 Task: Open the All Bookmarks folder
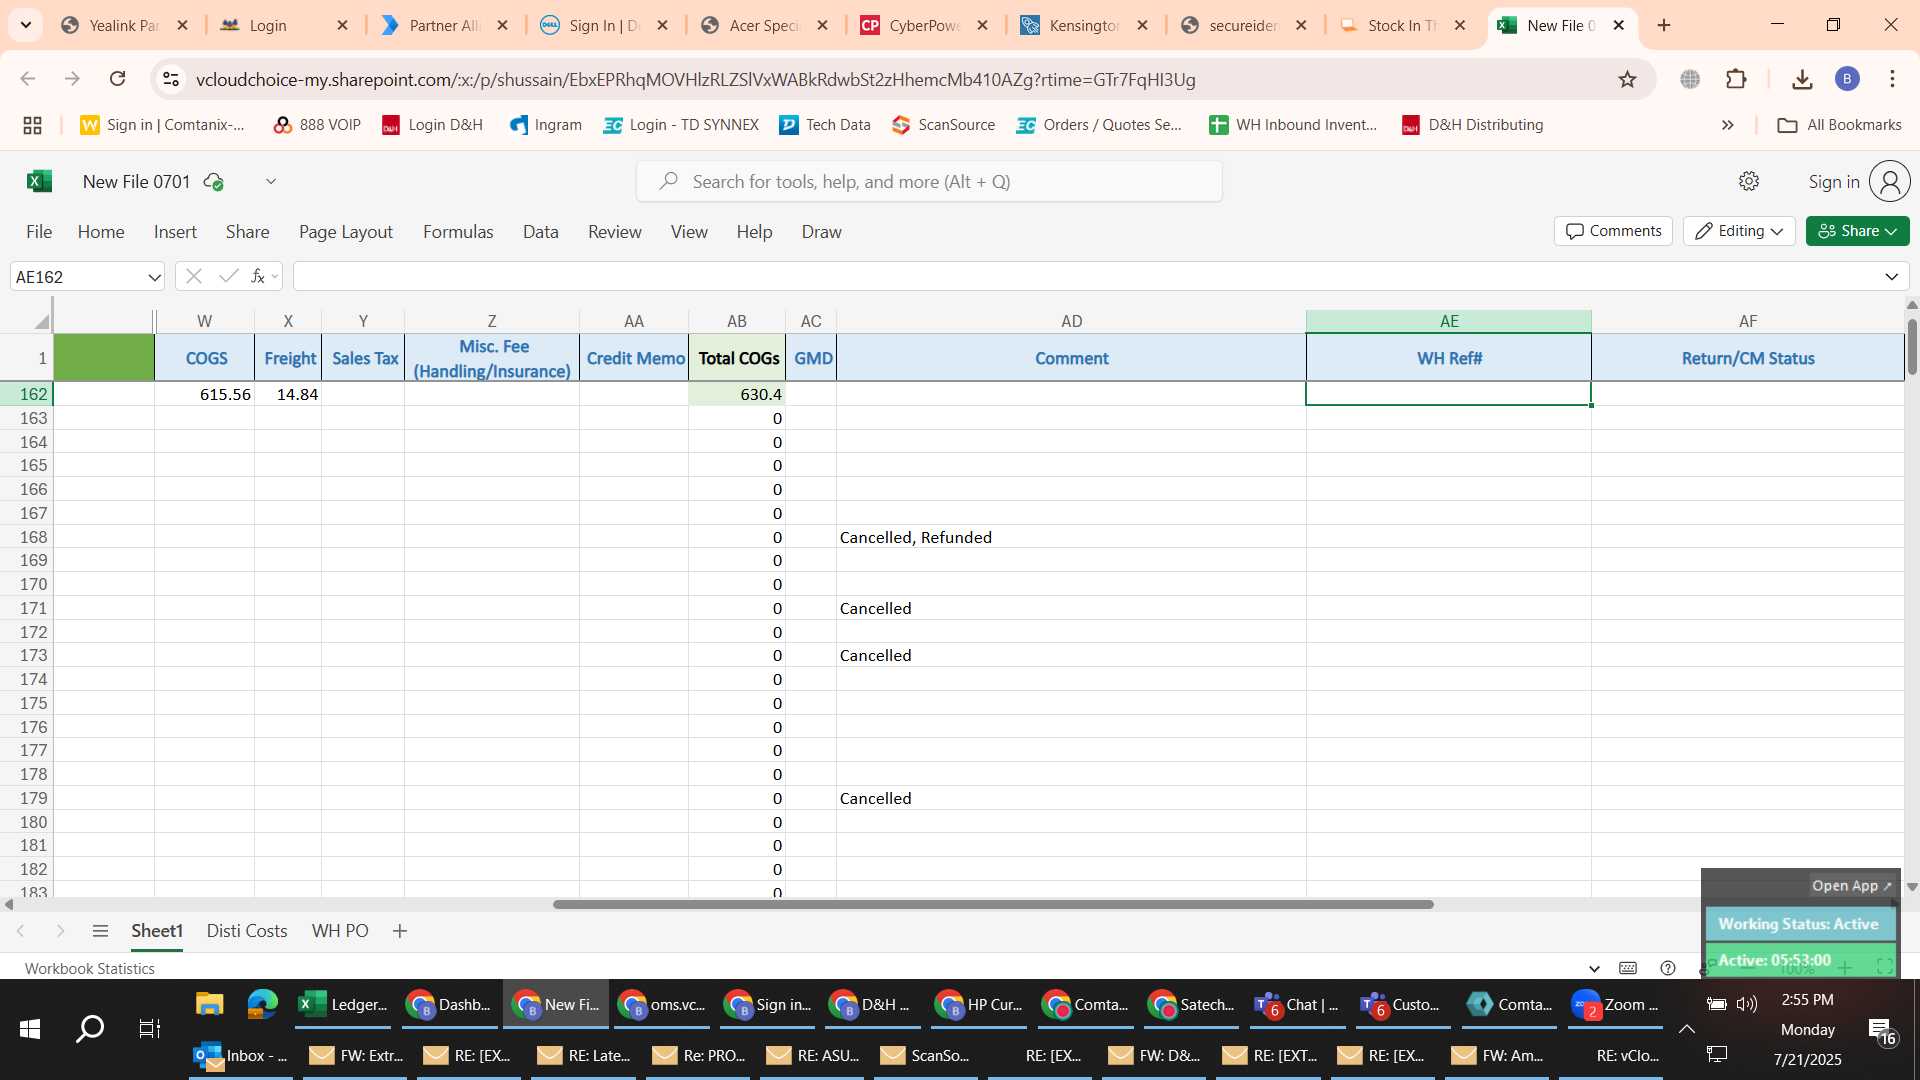tap(1839, 125)
